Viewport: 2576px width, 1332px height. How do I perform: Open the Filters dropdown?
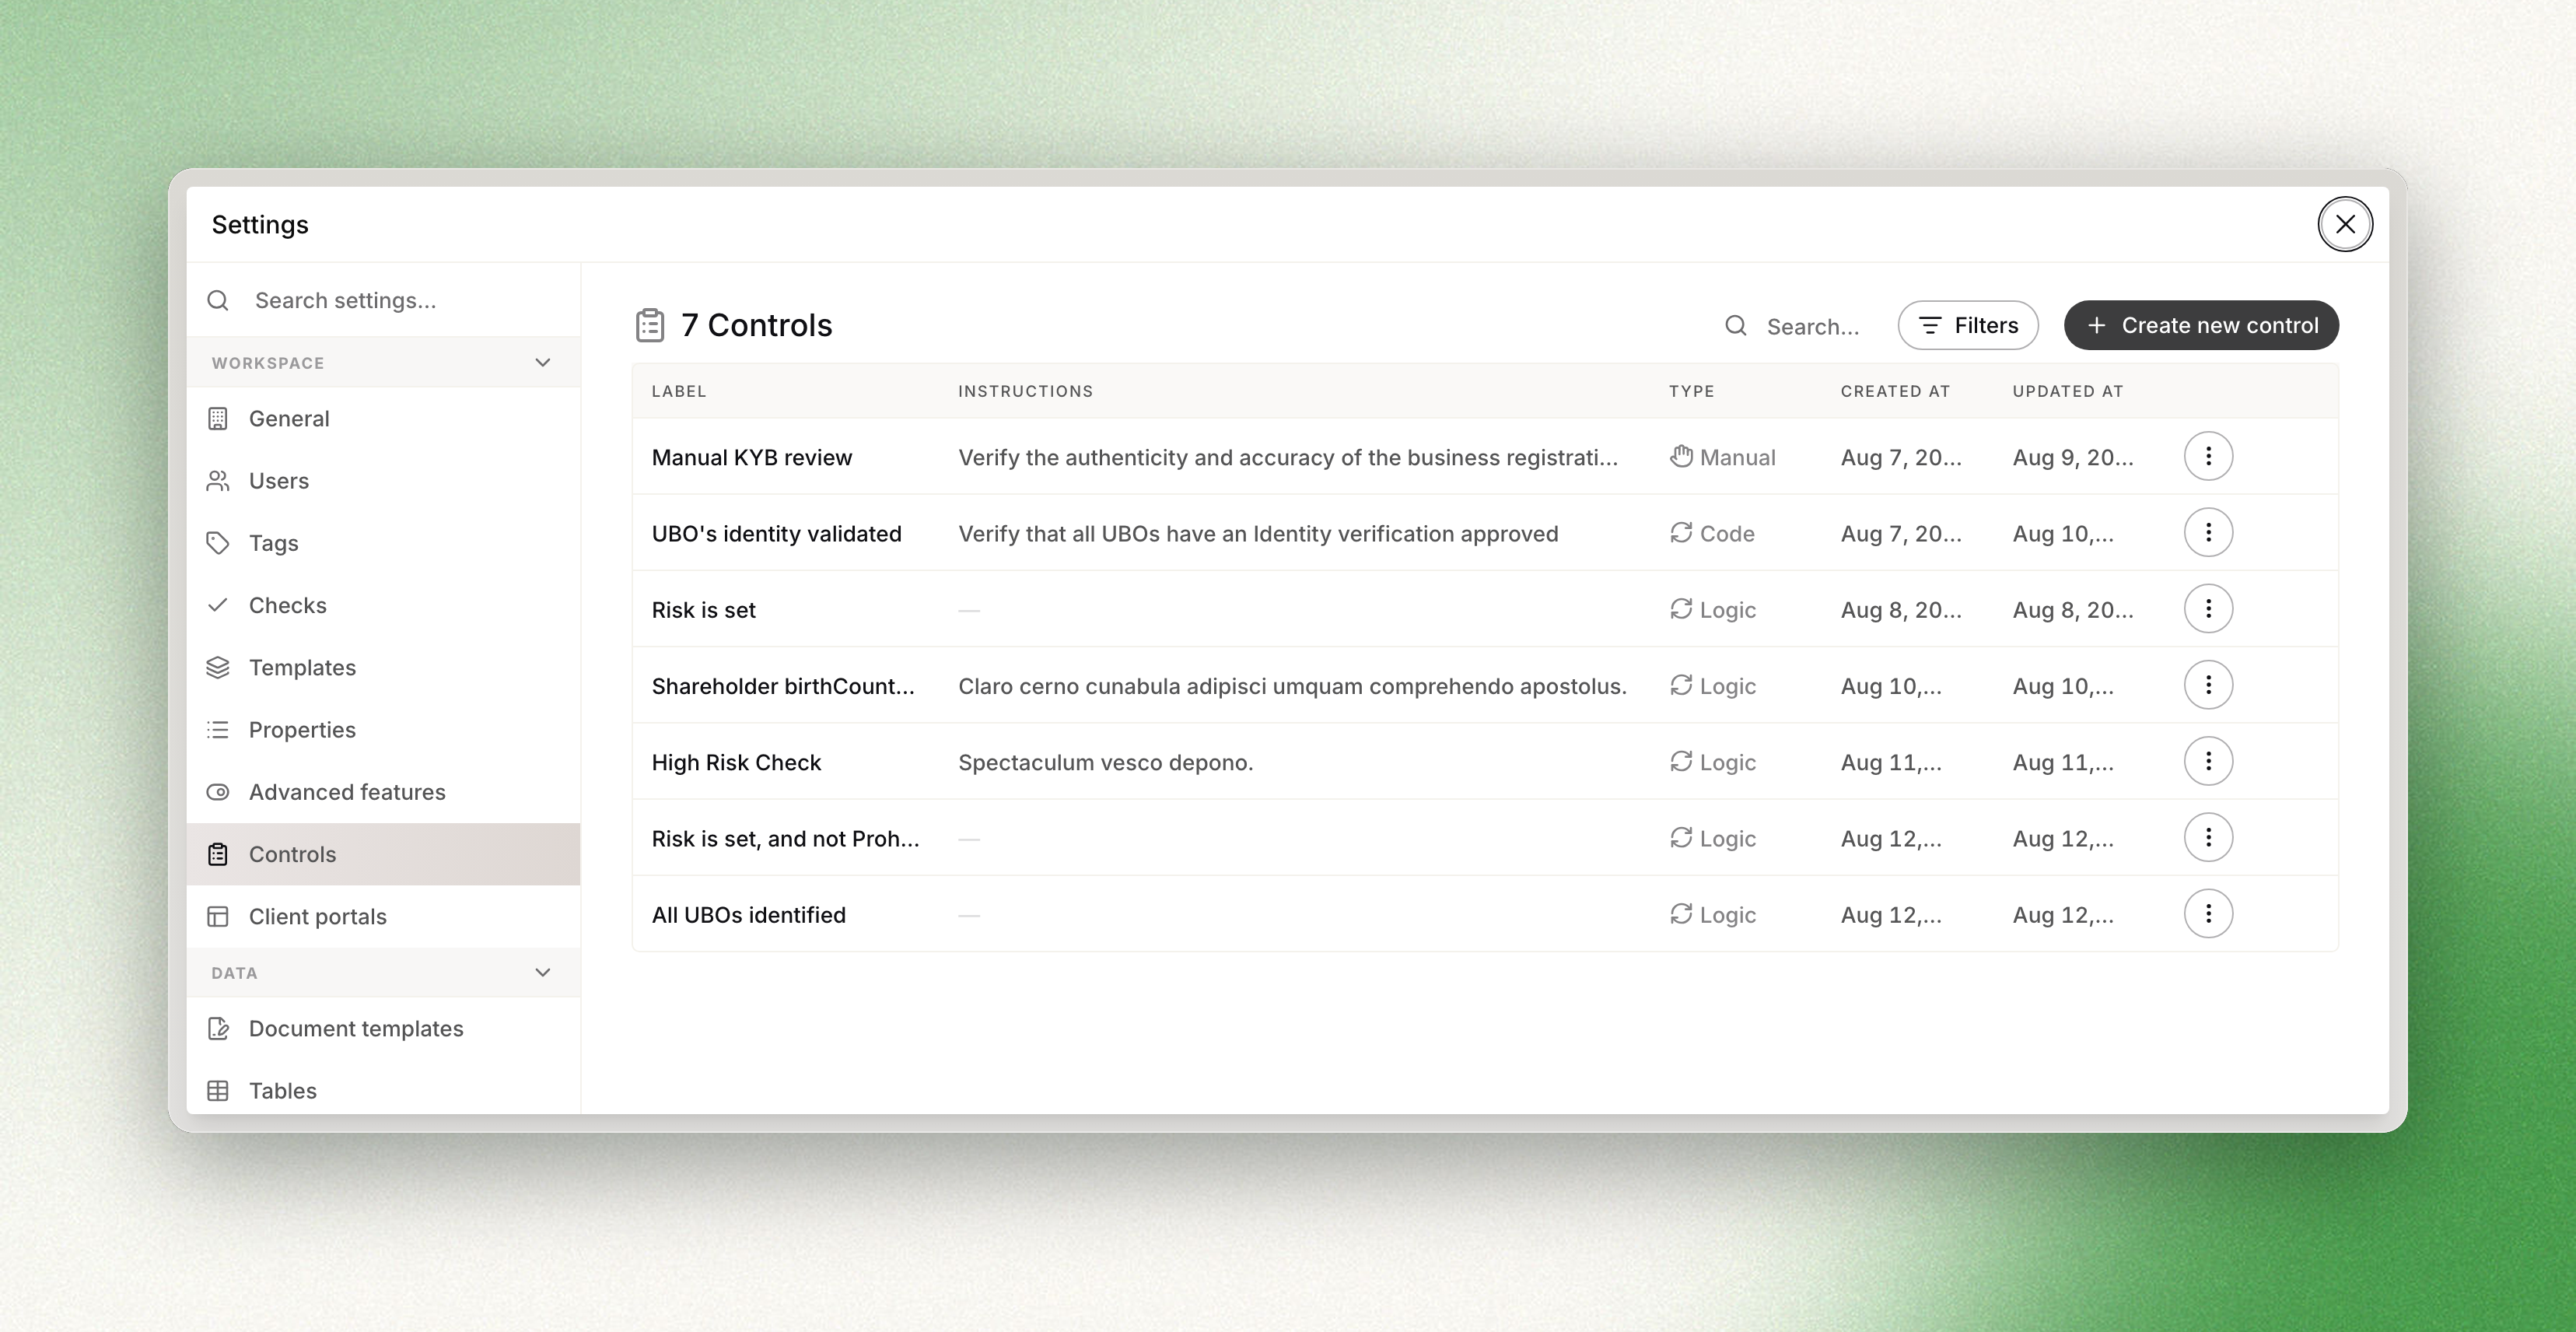point(1968,325)
